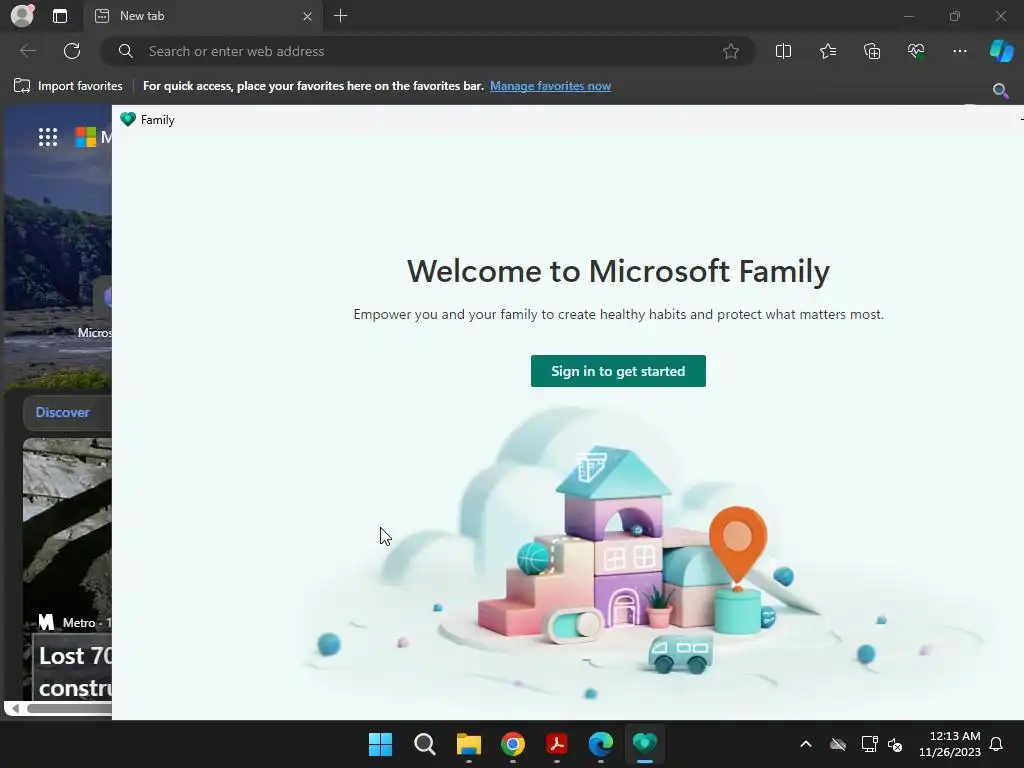The image size is (1024, 768).
Task: Click the Family Safety taskbar icon
Action: coord(645,744)
